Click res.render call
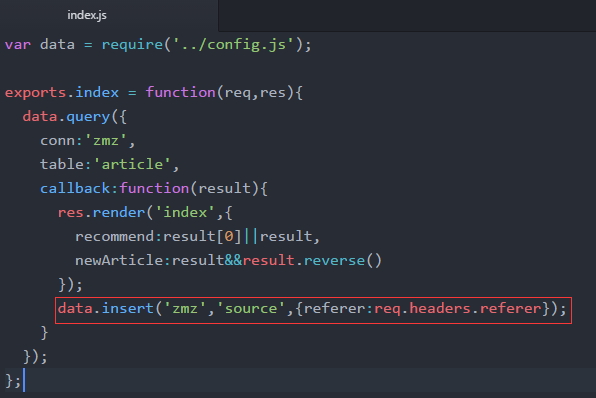The width and height of the screenshot is (596, 398). coord(101,212)
